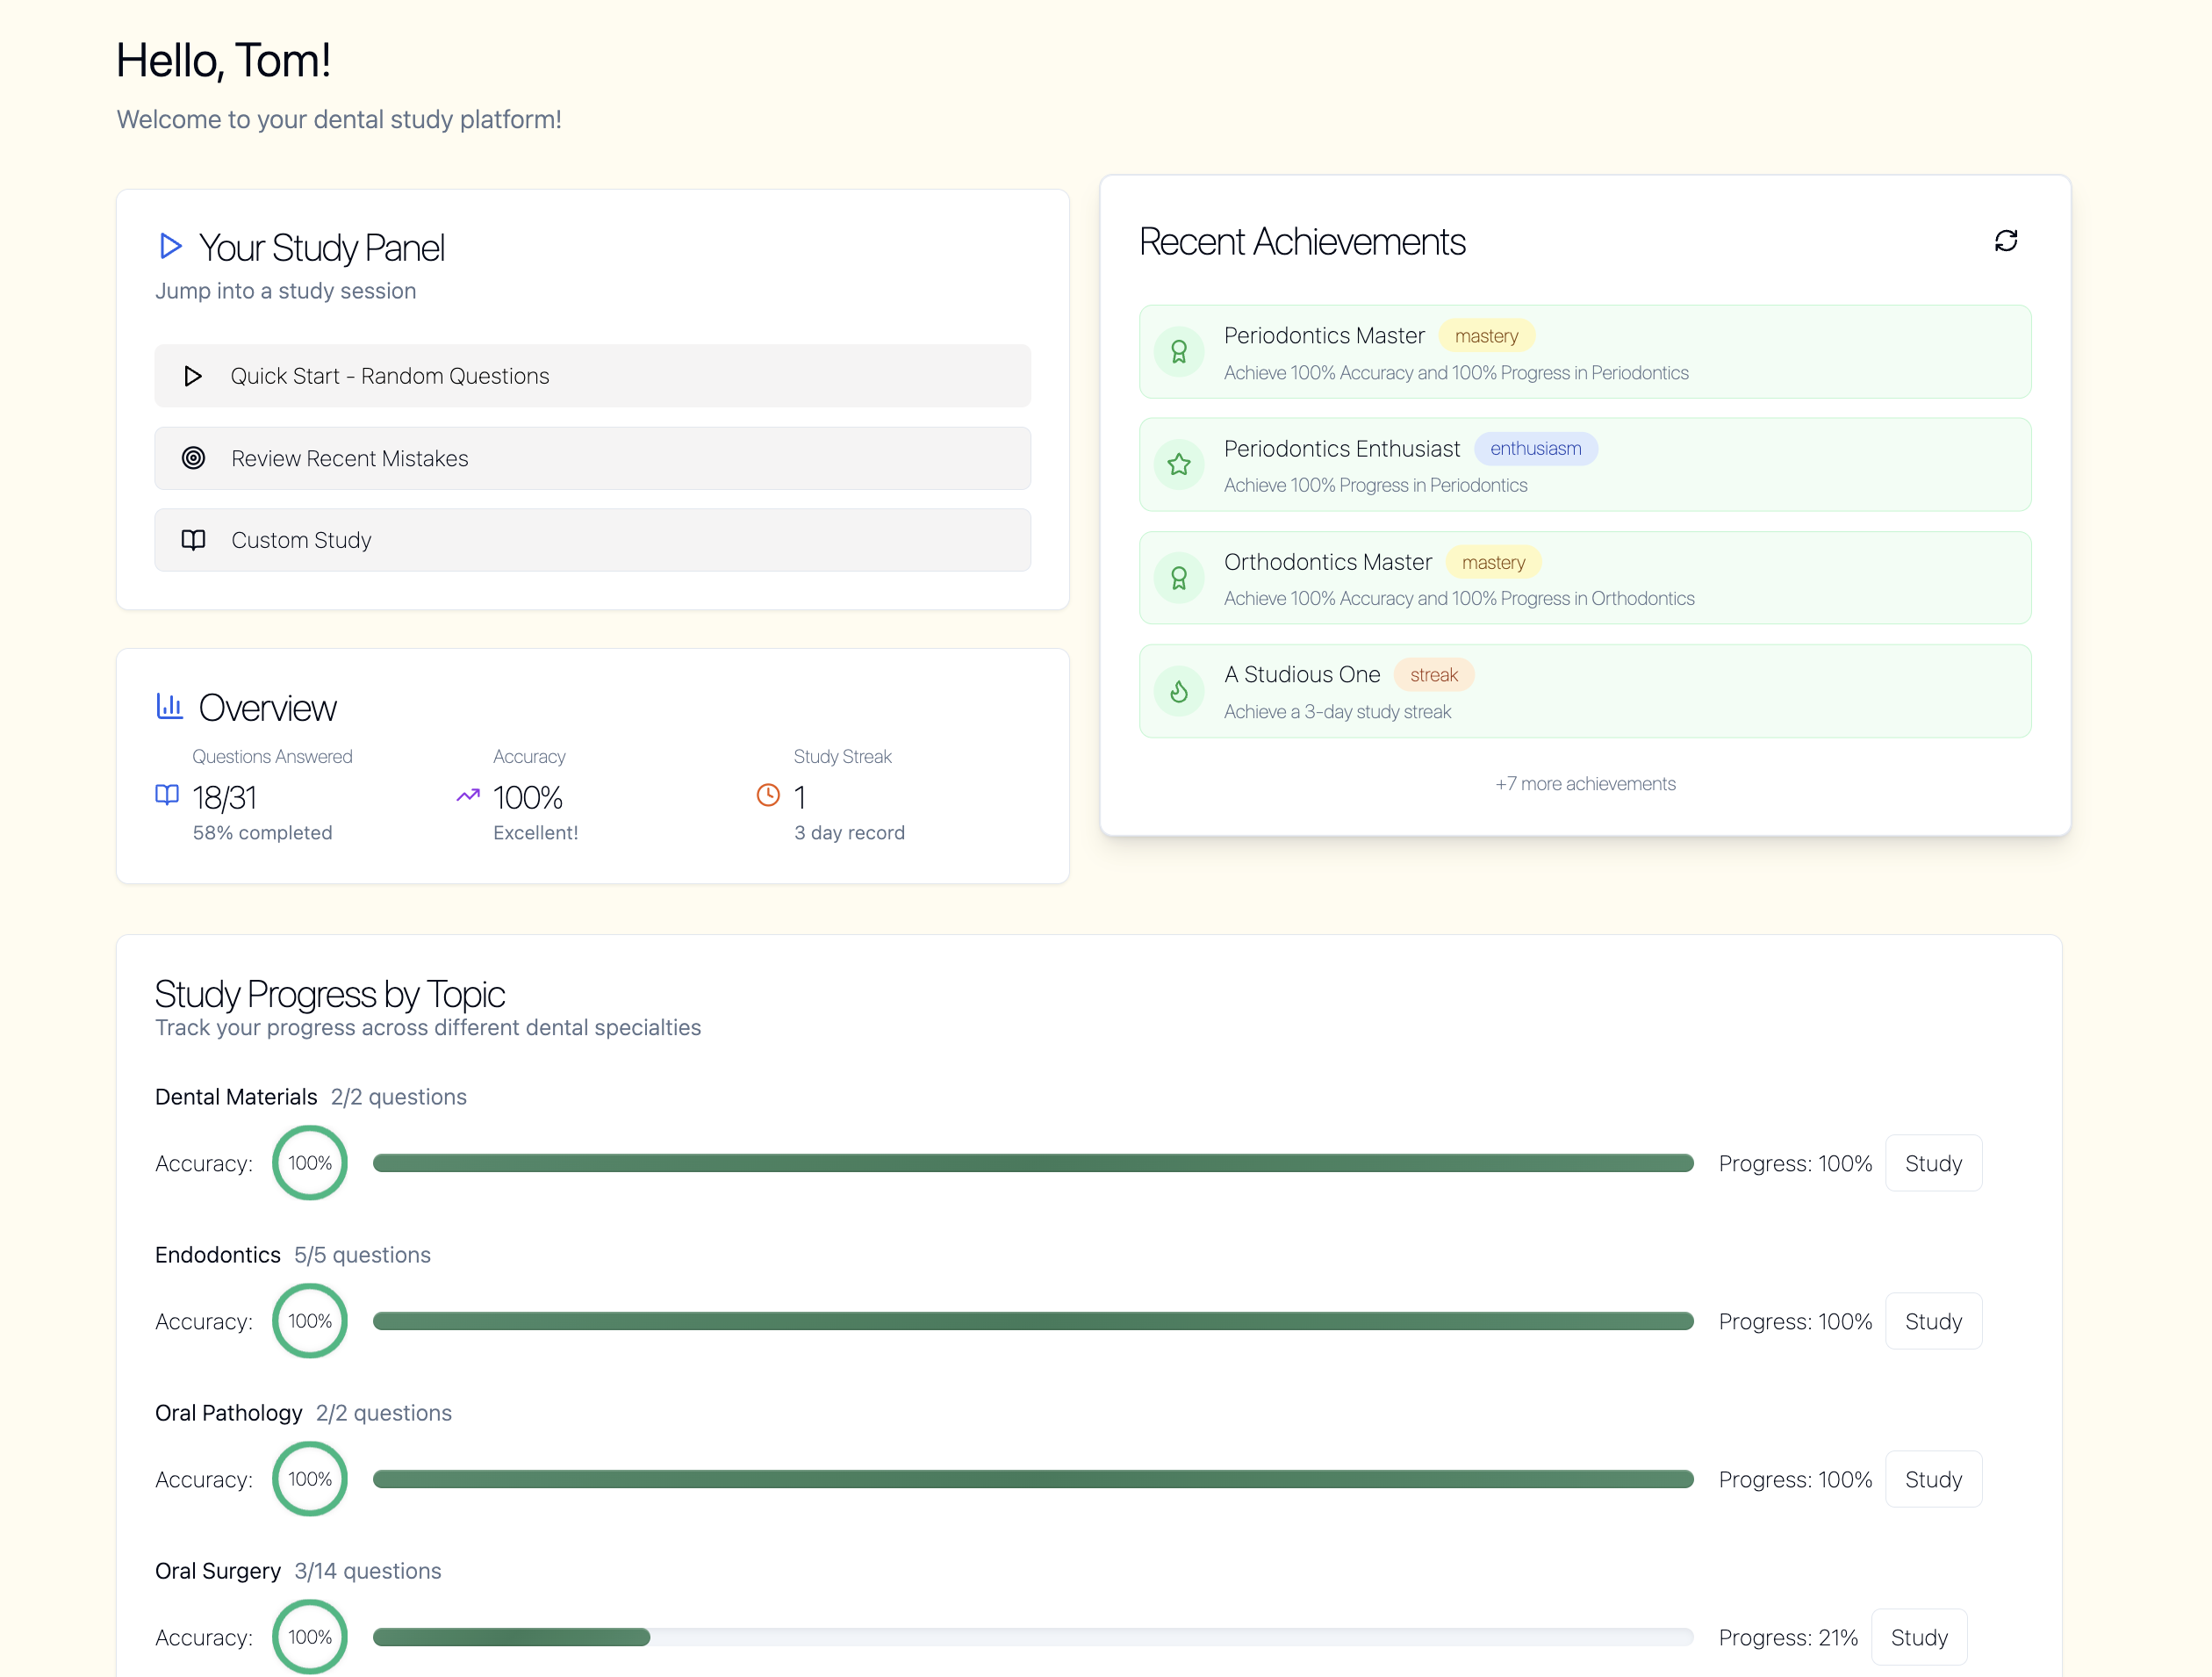
Task: Click the trending arrow icon next to 100% accuracy
Action: click(x=468, y=796)
